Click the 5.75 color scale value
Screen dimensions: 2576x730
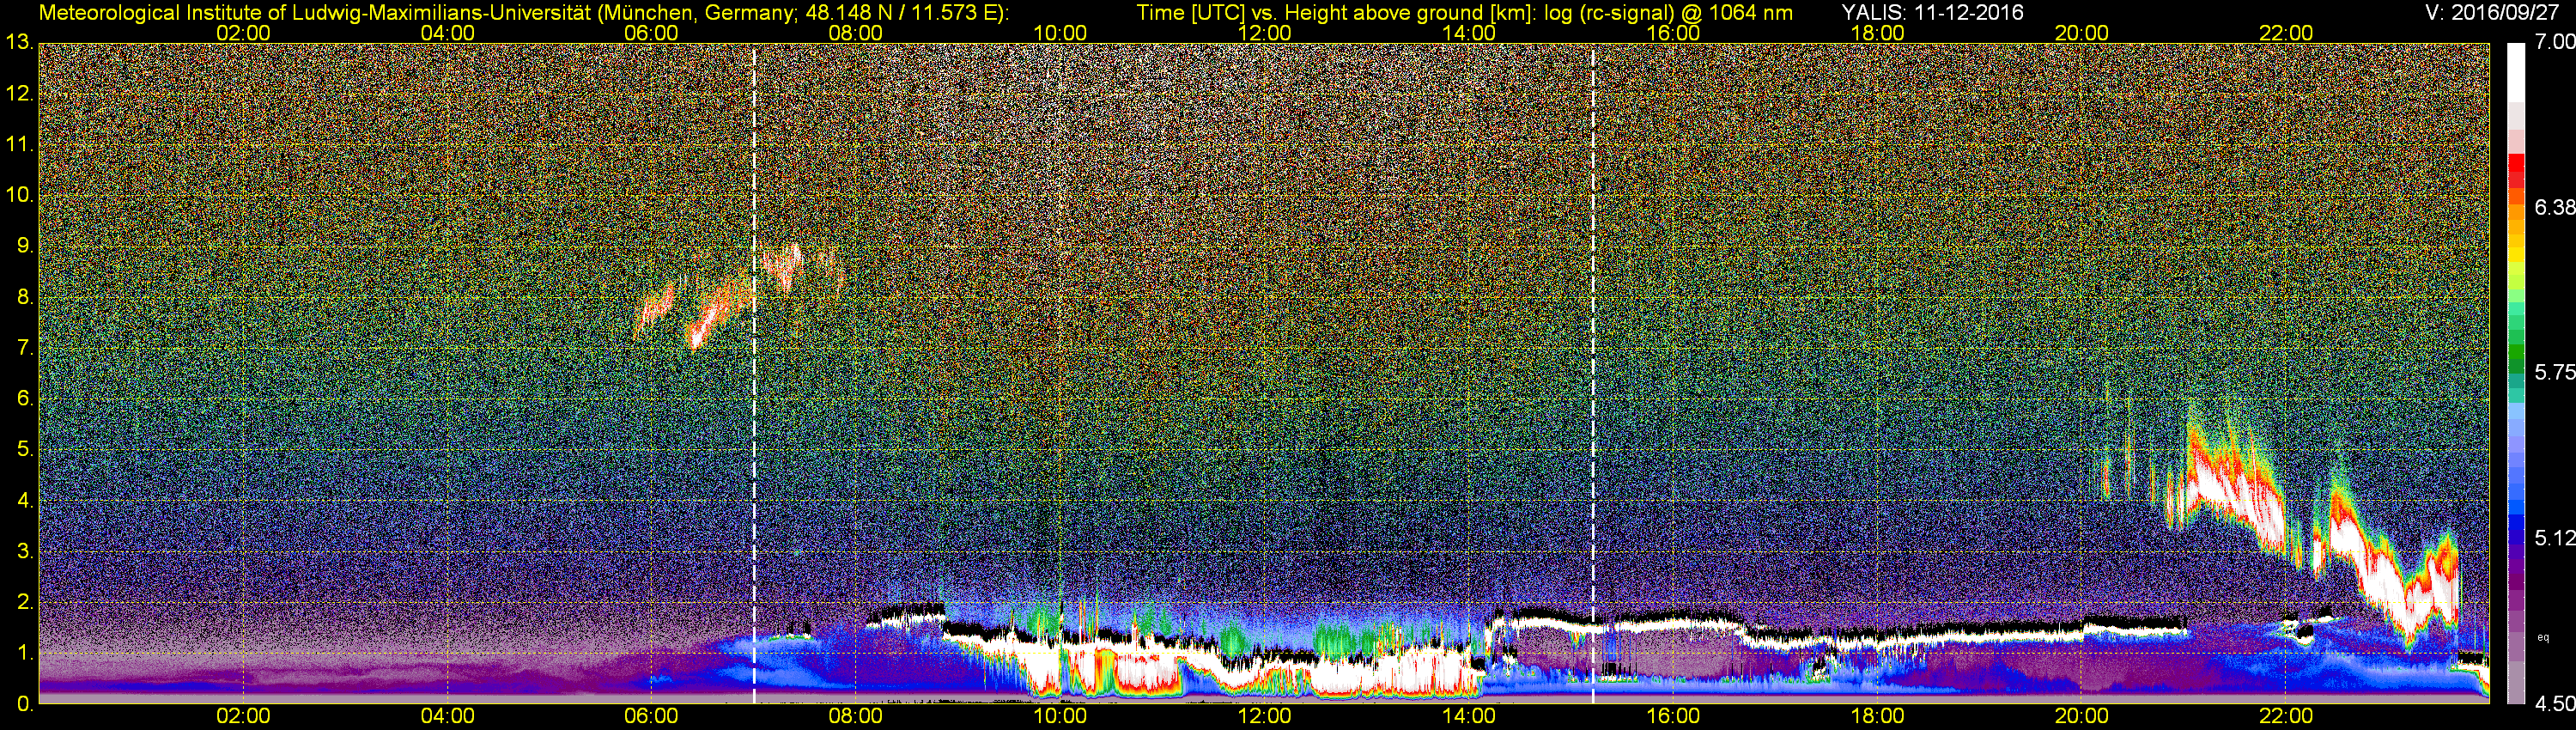pyautogui.click(x=2555, y=372)
